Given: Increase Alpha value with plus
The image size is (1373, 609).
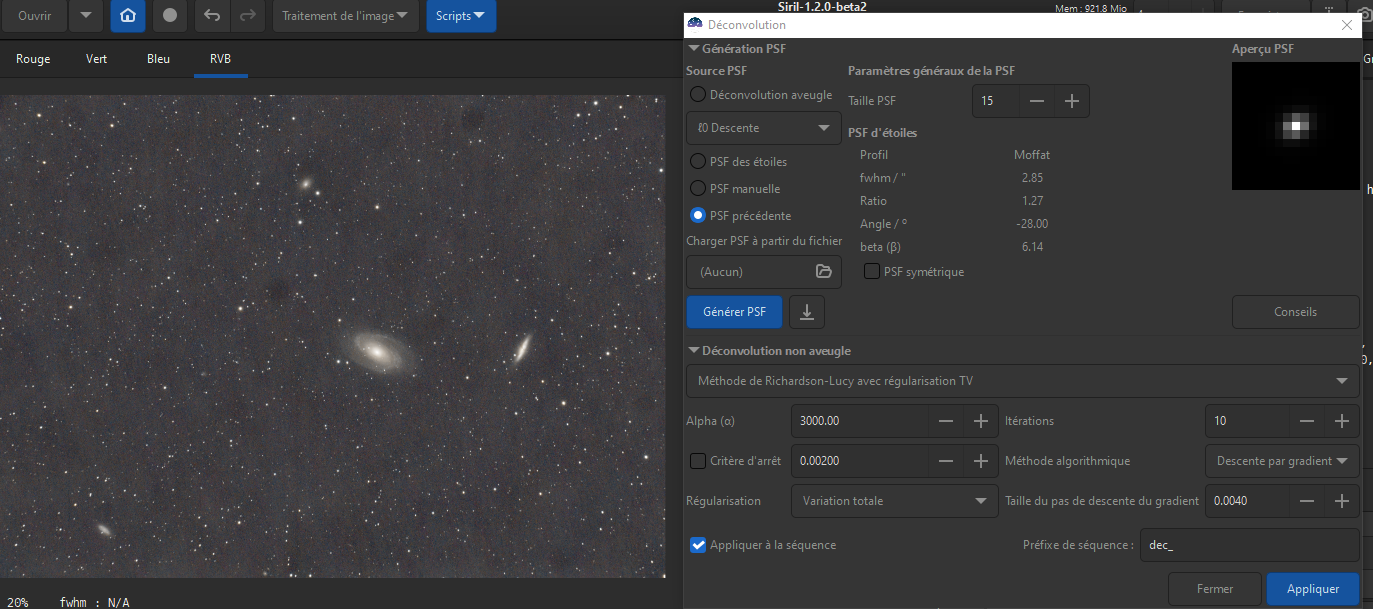Looking at the screenshot, I should coord(981,421).
